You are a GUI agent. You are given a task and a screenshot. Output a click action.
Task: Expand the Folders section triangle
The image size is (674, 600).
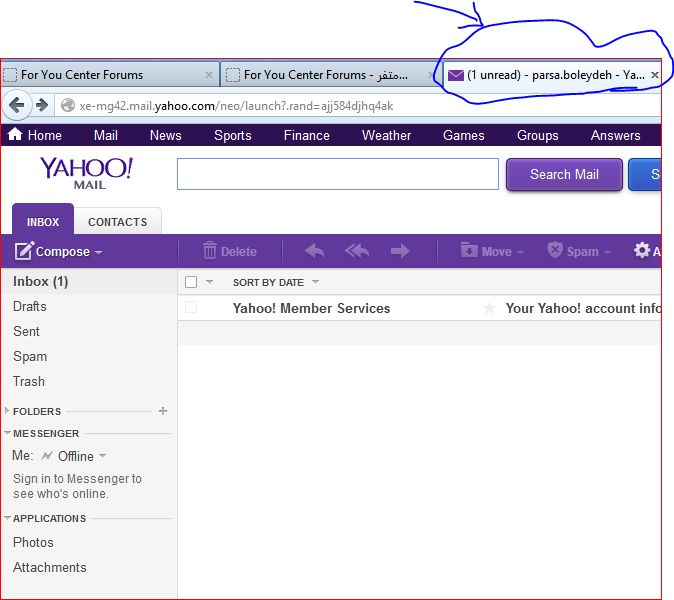click(7, 410)
